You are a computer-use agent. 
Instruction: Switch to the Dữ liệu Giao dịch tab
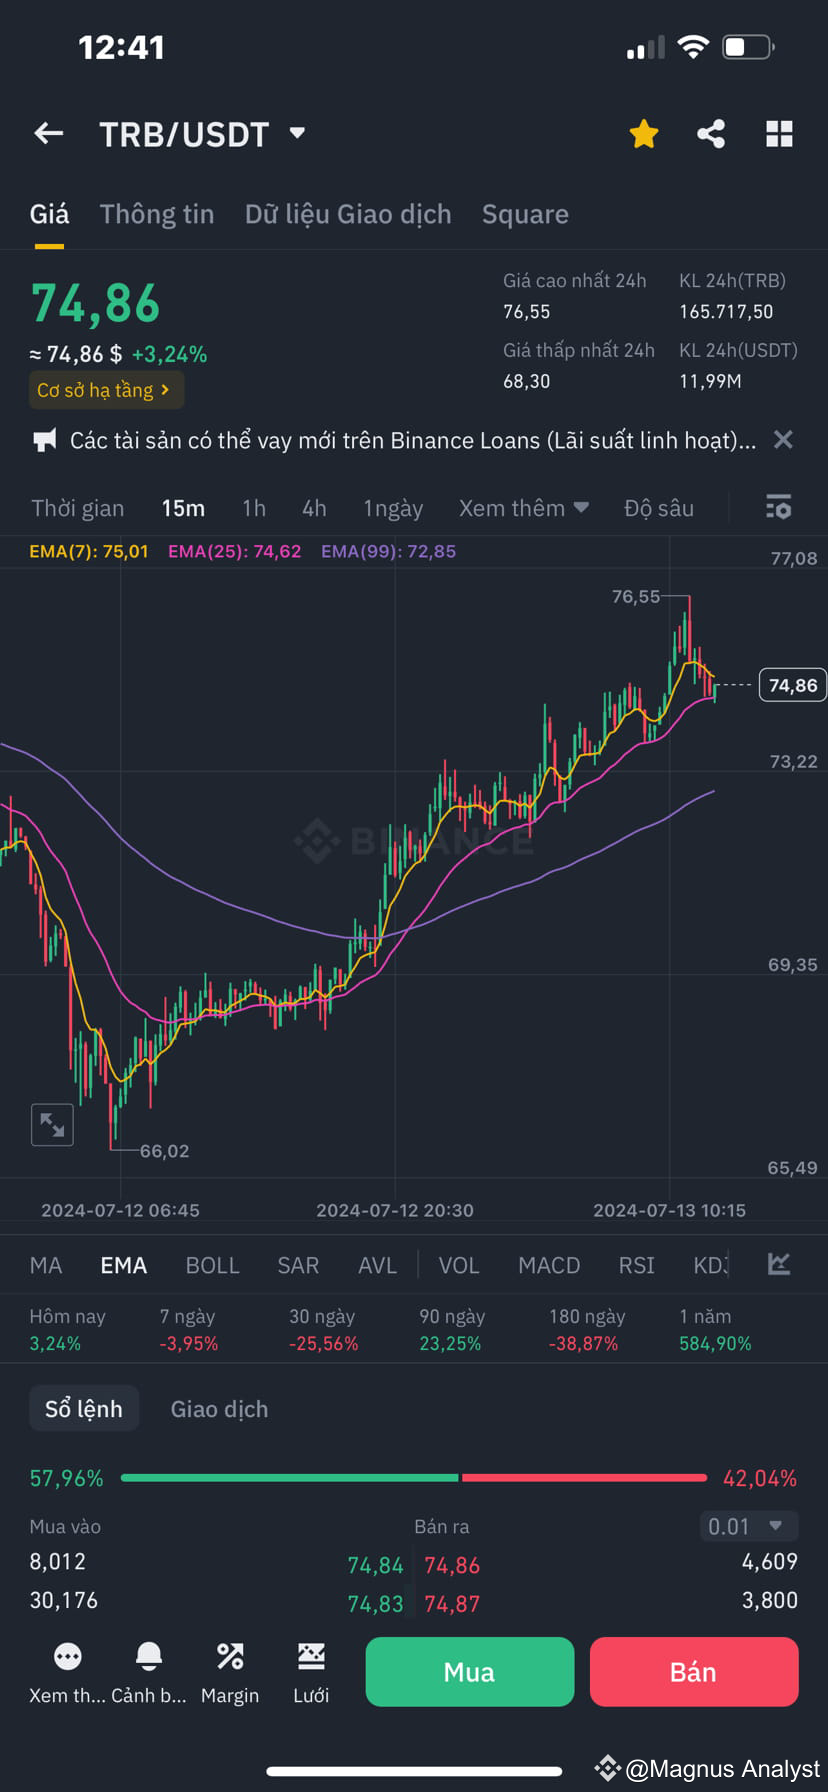[x=348, y=214]
